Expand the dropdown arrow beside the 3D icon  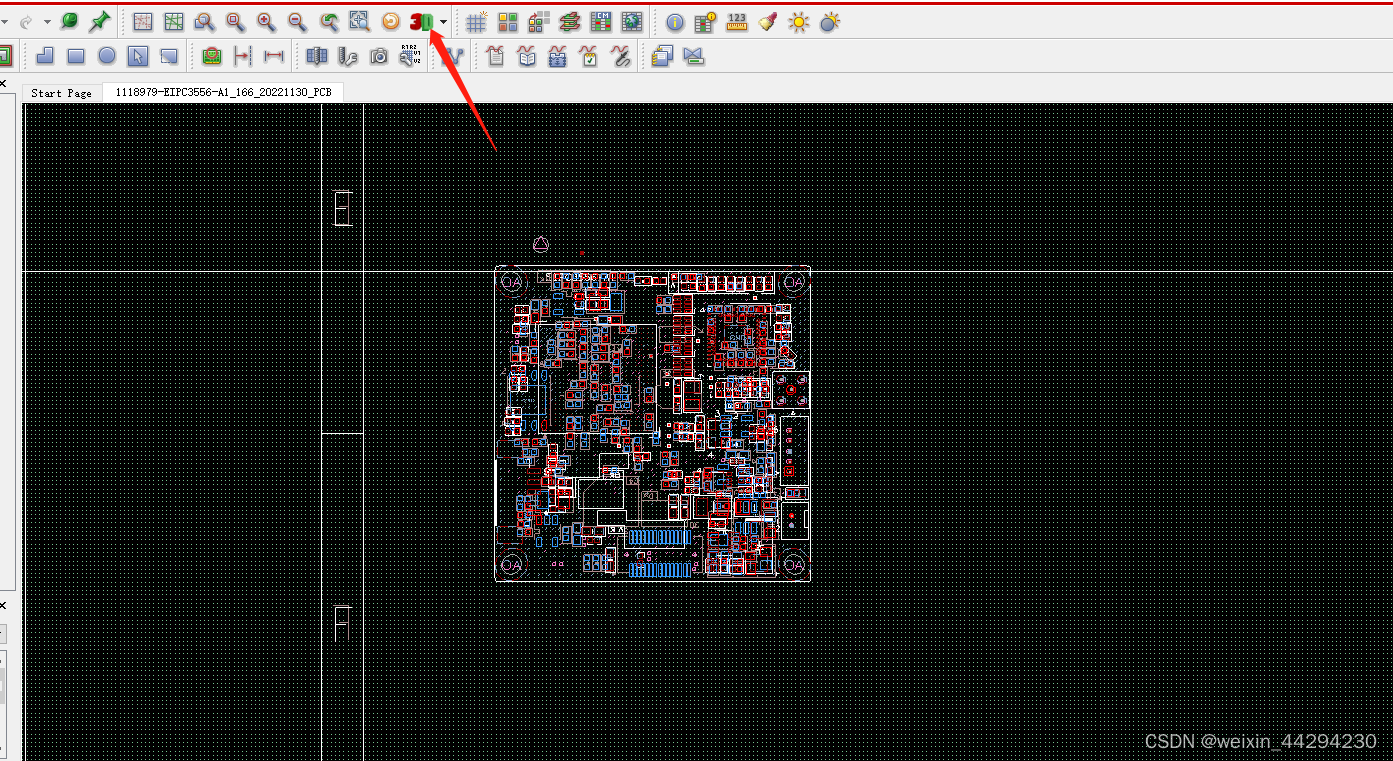tap(443, 21)
